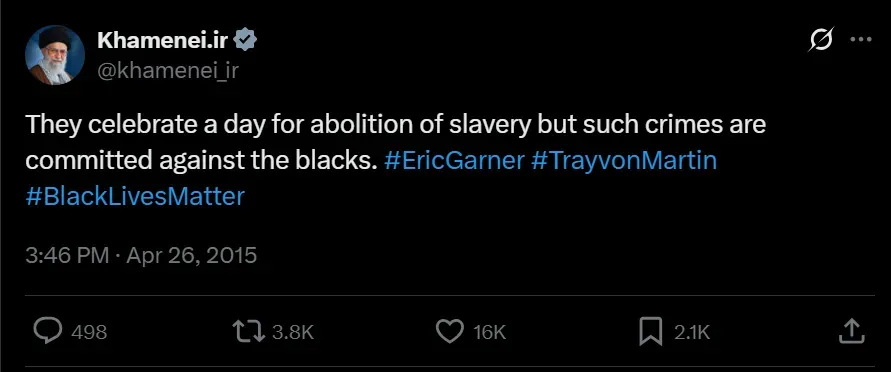Click the 16K likes count

[490, 332]
